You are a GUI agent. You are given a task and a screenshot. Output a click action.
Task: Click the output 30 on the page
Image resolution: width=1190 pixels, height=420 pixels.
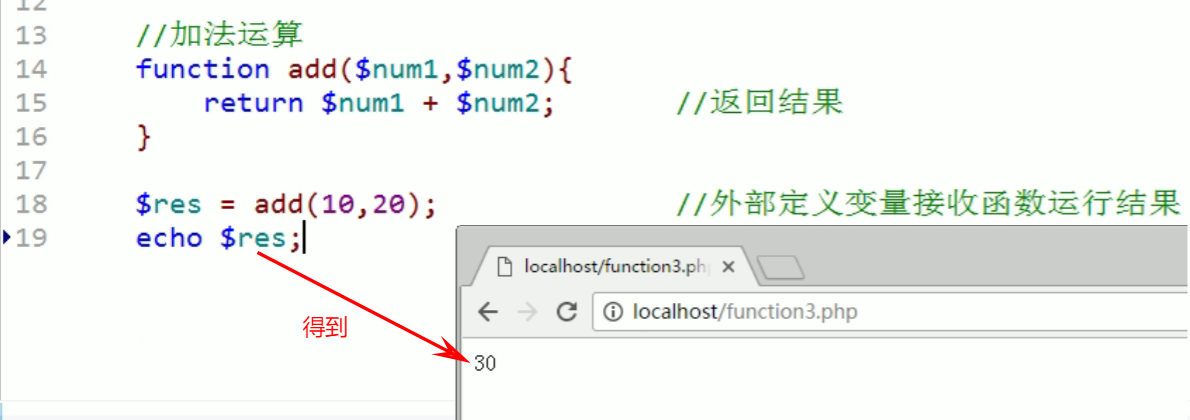pos(485,364)
